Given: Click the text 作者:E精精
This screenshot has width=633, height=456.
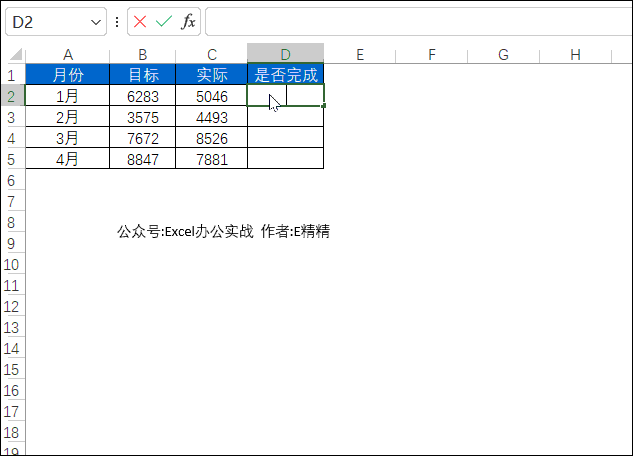Looking at the screenshot, I should 295,231.
